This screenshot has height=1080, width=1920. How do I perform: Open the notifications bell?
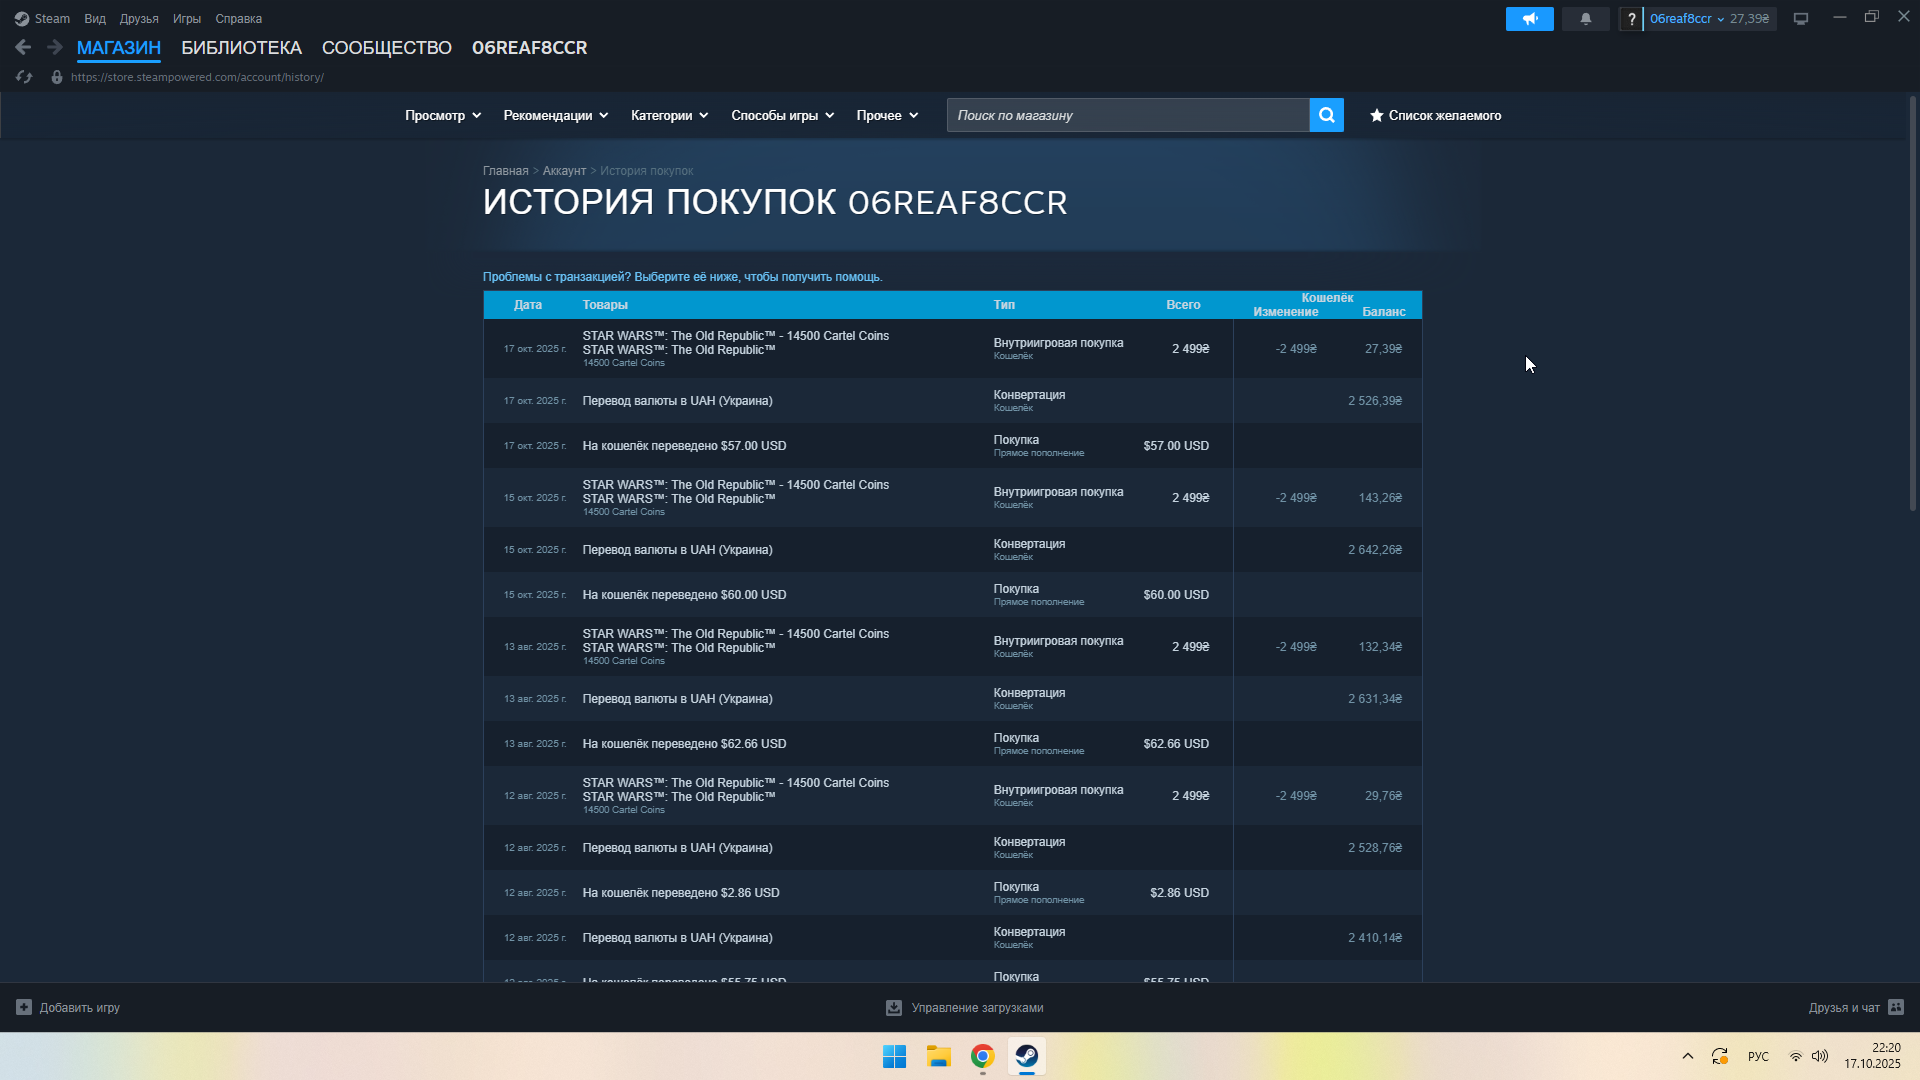pos(1585,19)
